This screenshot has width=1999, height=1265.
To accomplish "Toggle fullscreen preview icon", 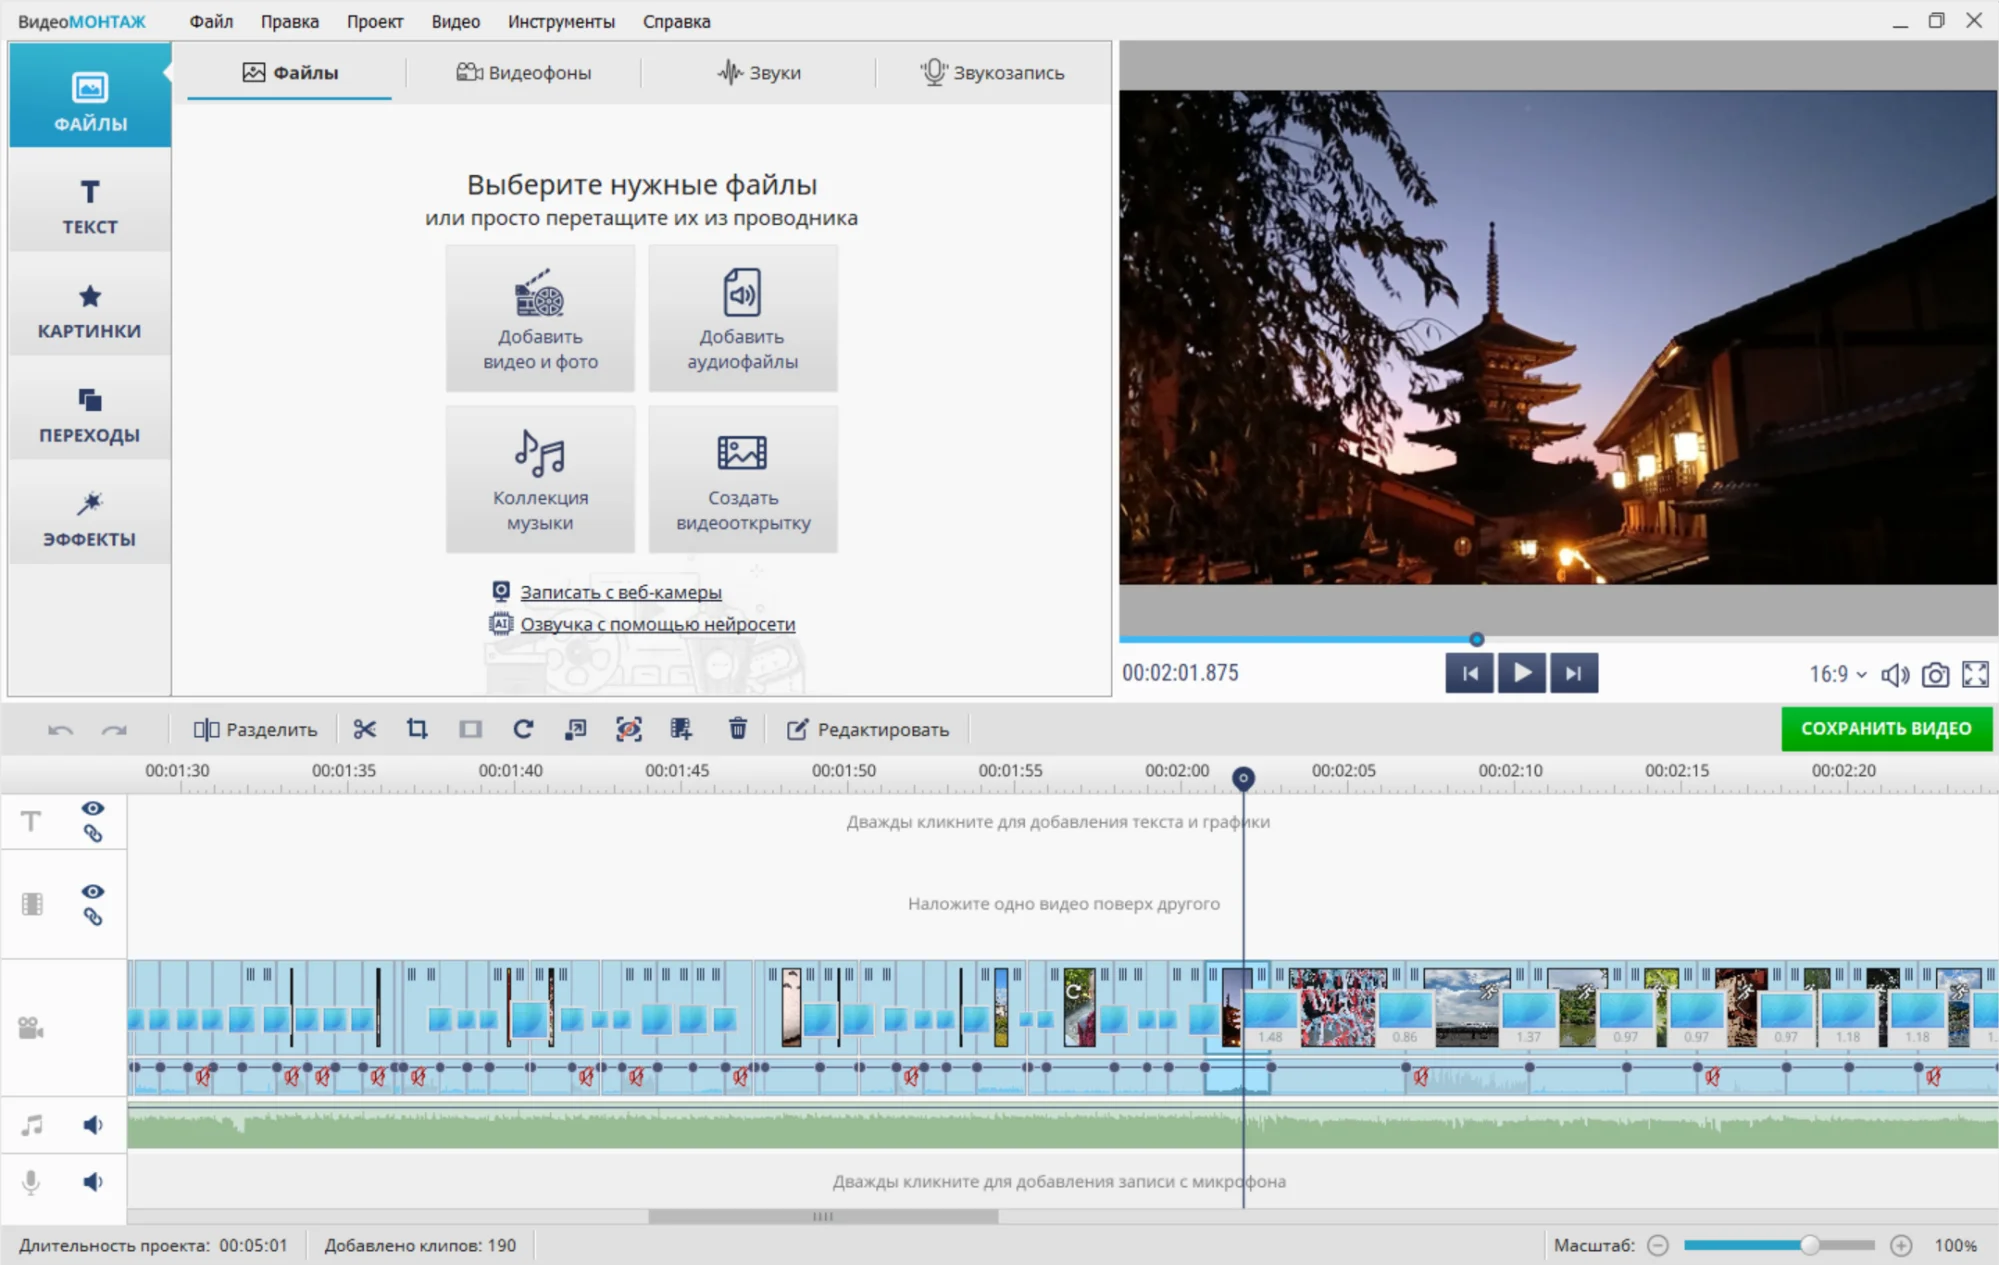I will (1975, 675).
